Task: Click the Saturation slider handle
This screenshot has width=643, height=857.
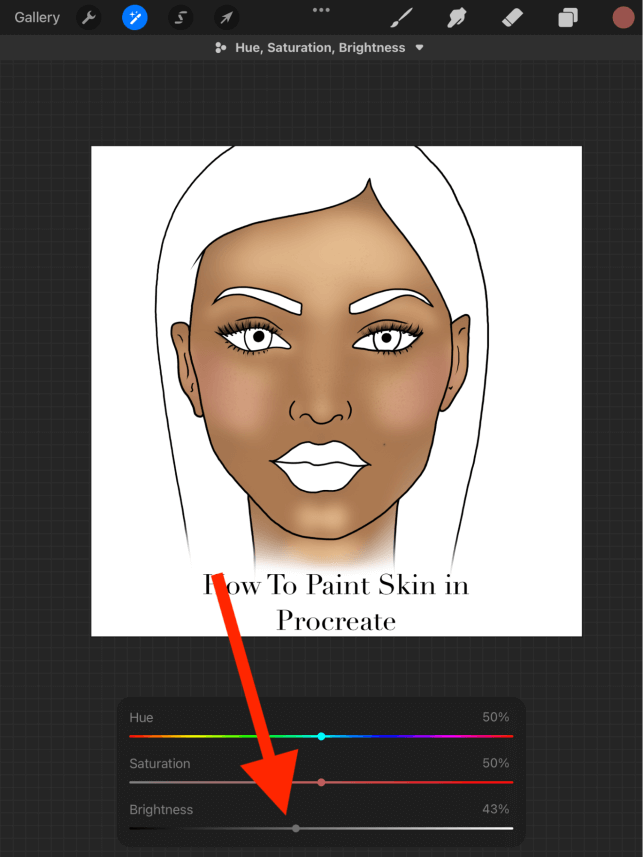Action: pyautogui.click(x=322, y=782)
